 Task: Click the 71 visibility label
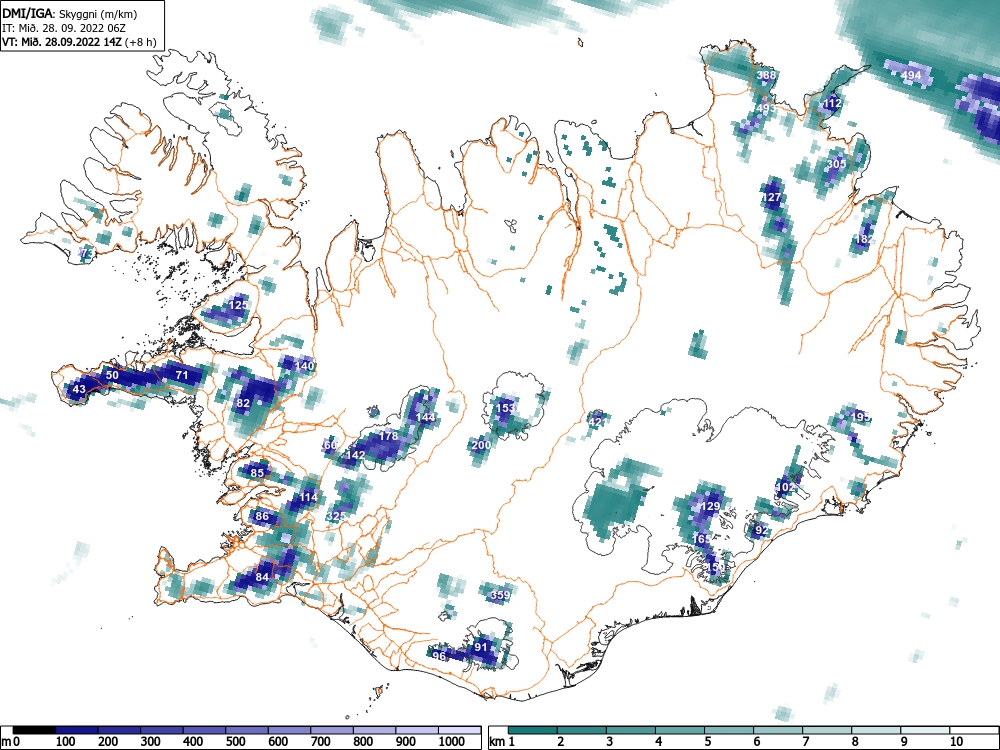[x=182, y=375]
